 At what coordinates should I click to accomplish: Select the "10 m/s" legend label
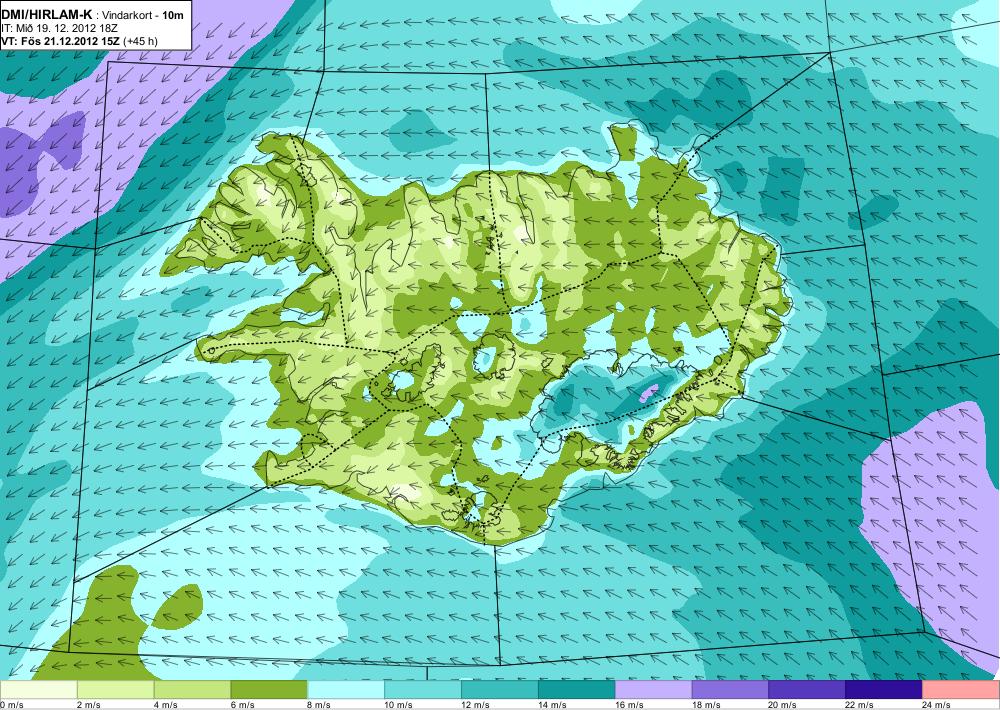(399, 705)
